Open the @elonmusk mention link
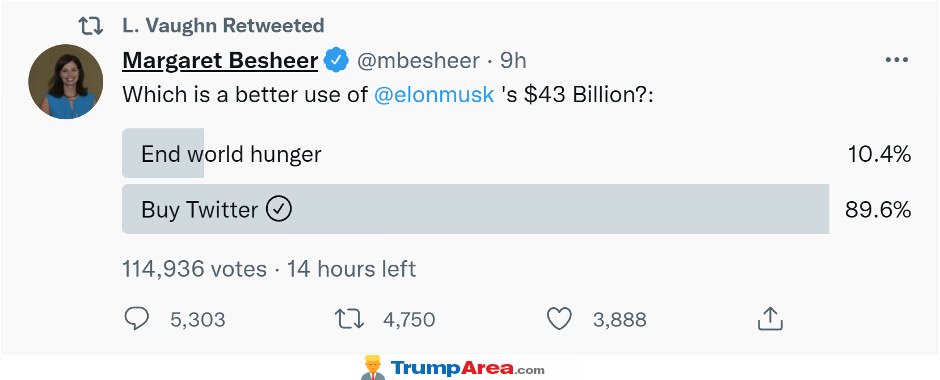This screenshot has height=380, width=940. tap(434, 95)
